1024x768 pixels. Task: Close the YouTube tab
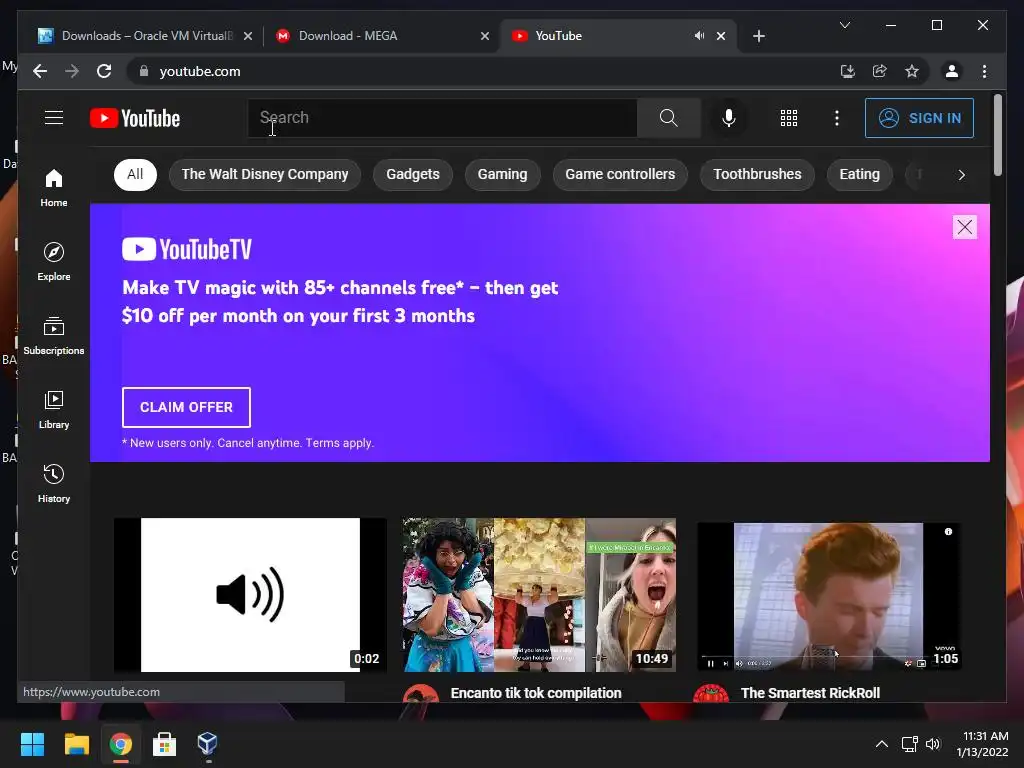(x=721, y=36)
